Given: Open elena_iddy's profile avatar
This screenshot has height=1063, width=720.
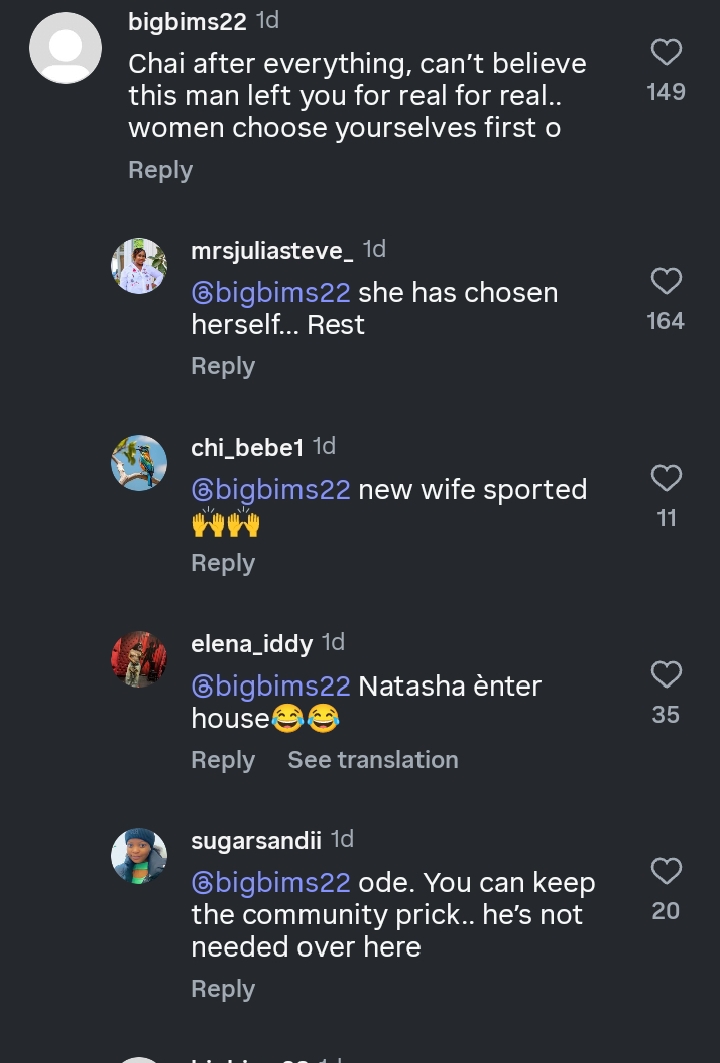Looking at the screenshot, I should click(x=139, y=659).
